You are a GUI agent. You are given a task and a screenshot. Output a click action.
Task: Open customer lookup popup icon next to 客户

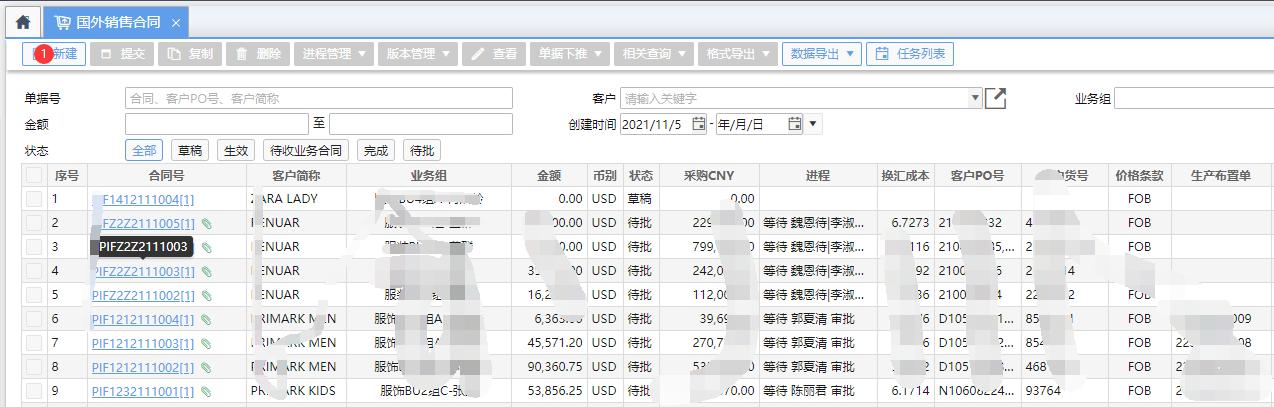click(996, 98)
